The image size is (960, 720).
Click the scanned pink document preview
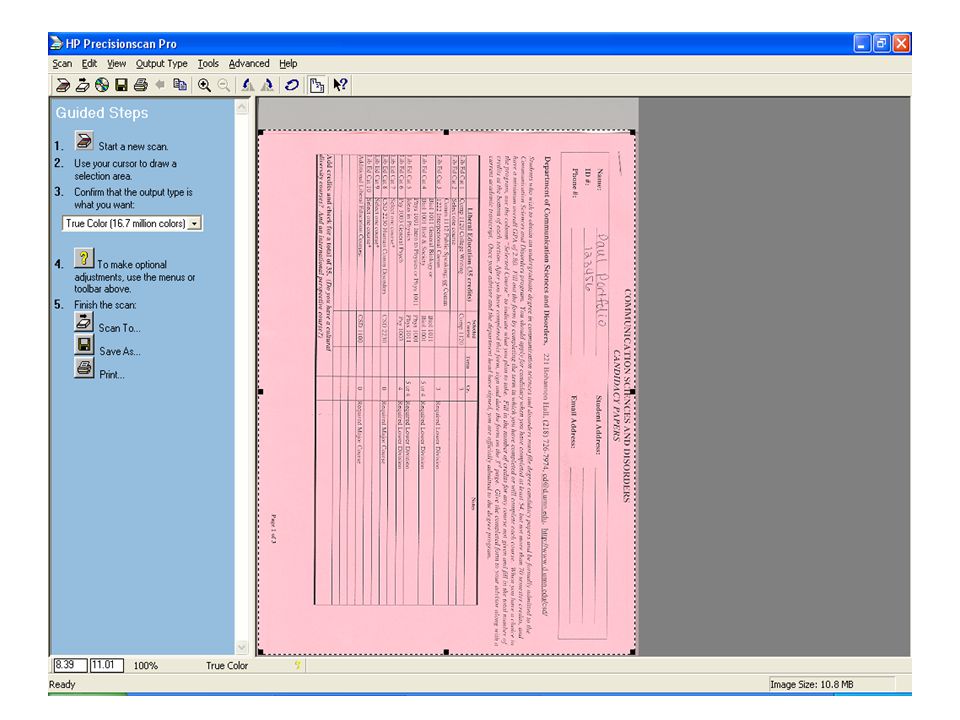point(447,392)
